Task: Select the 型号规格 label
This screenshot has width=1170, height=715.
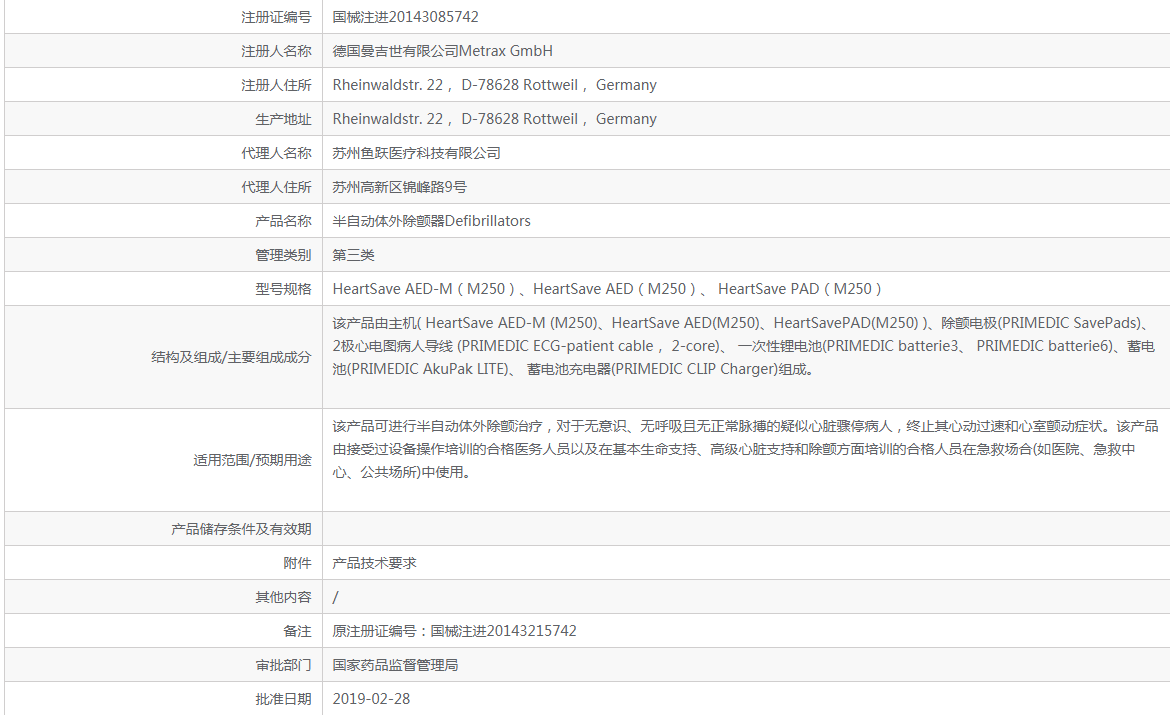Action: tap(284, 290)
